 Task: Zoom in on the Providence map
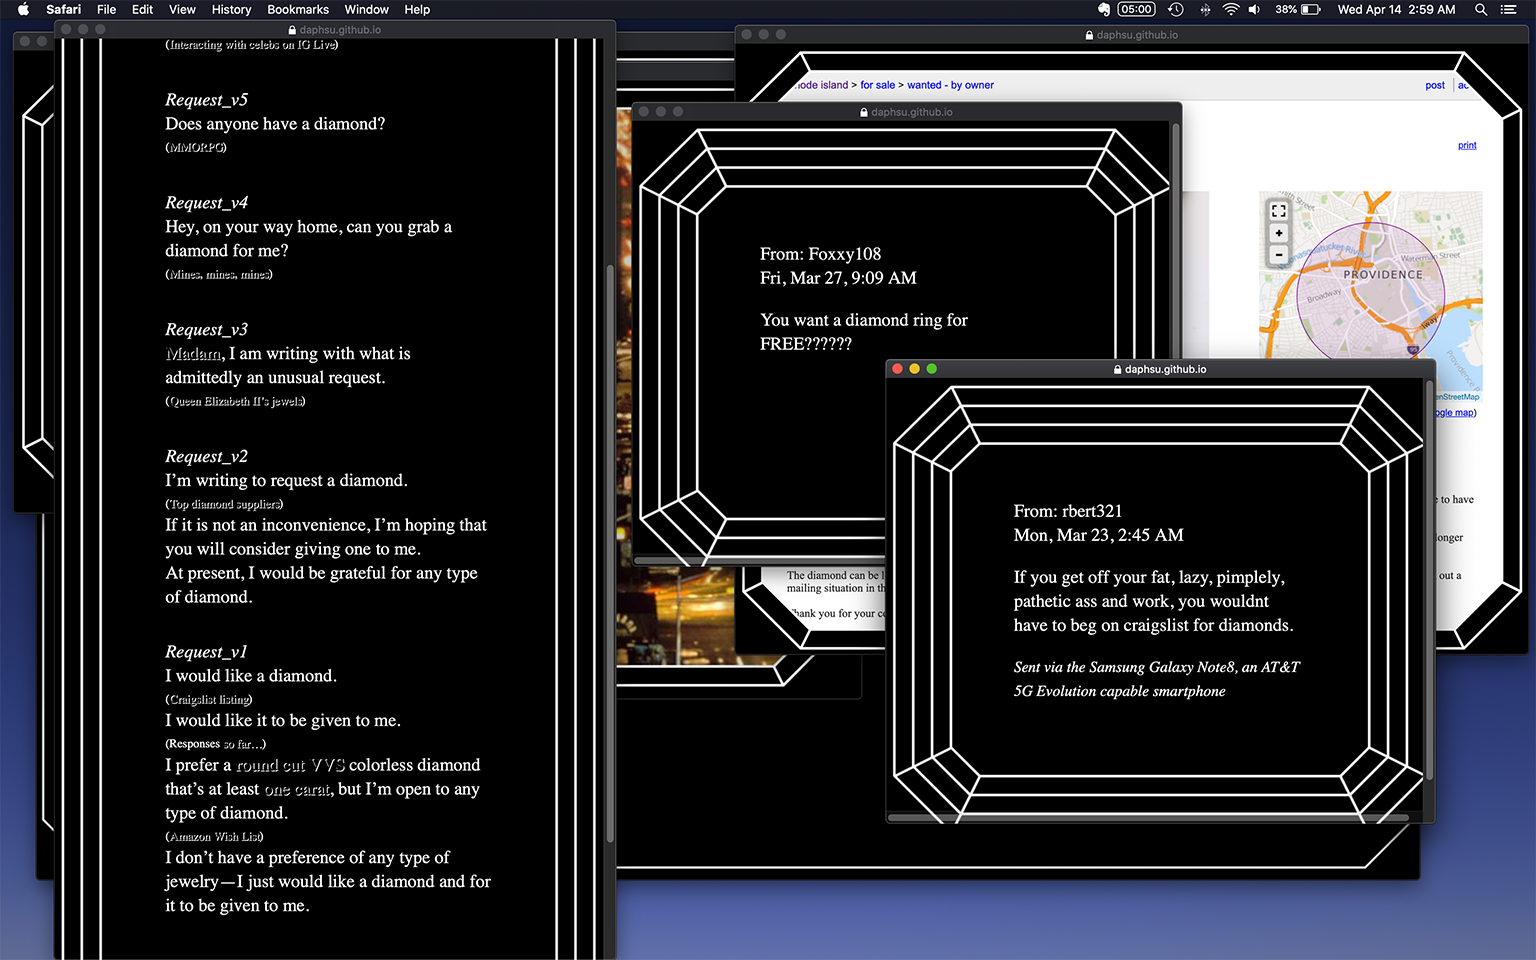[1278, 233]
